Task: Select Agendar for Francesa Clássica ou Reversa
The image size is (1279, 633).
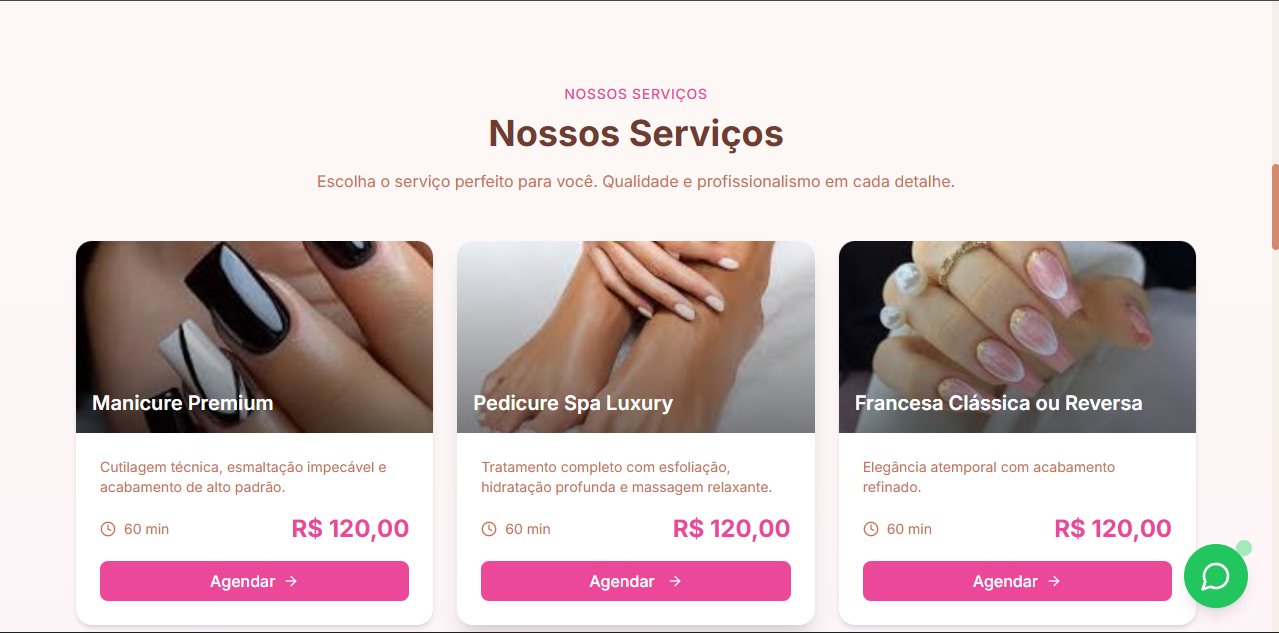Action: click(x=1017, y=581)
